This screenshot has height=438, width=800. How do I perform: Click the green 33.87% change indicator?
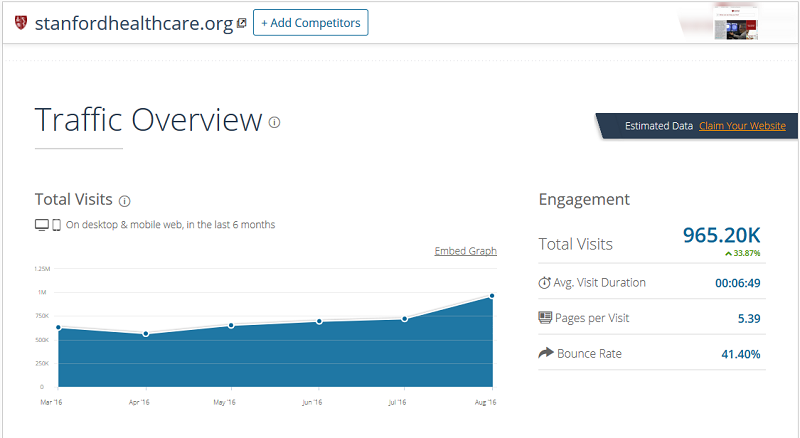tap(742, 253)
